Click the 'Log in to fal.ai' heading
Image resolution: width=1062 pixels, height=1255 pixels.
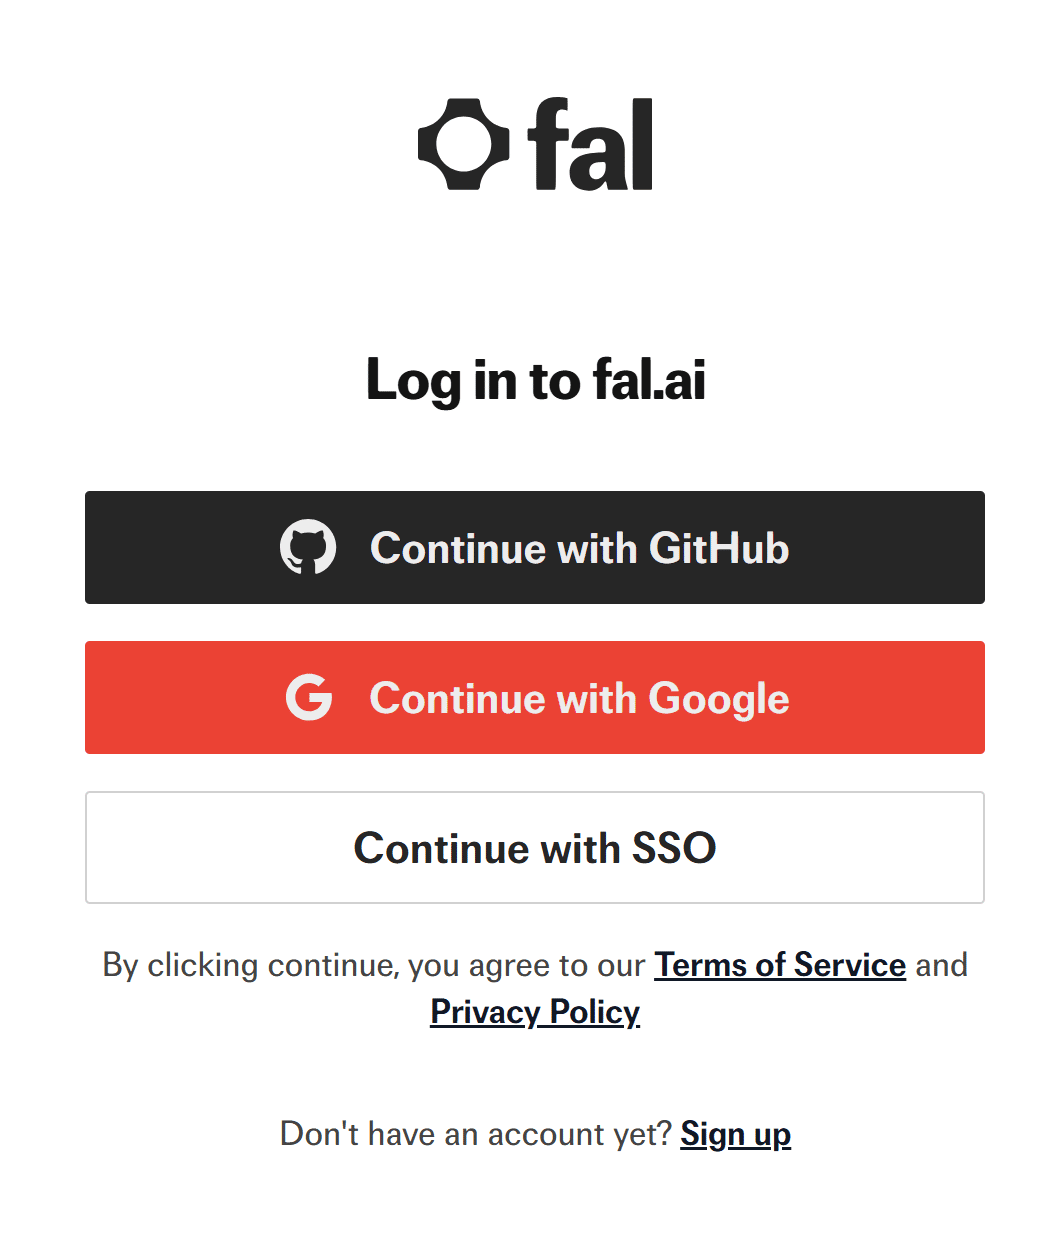[x=534, y=380]
